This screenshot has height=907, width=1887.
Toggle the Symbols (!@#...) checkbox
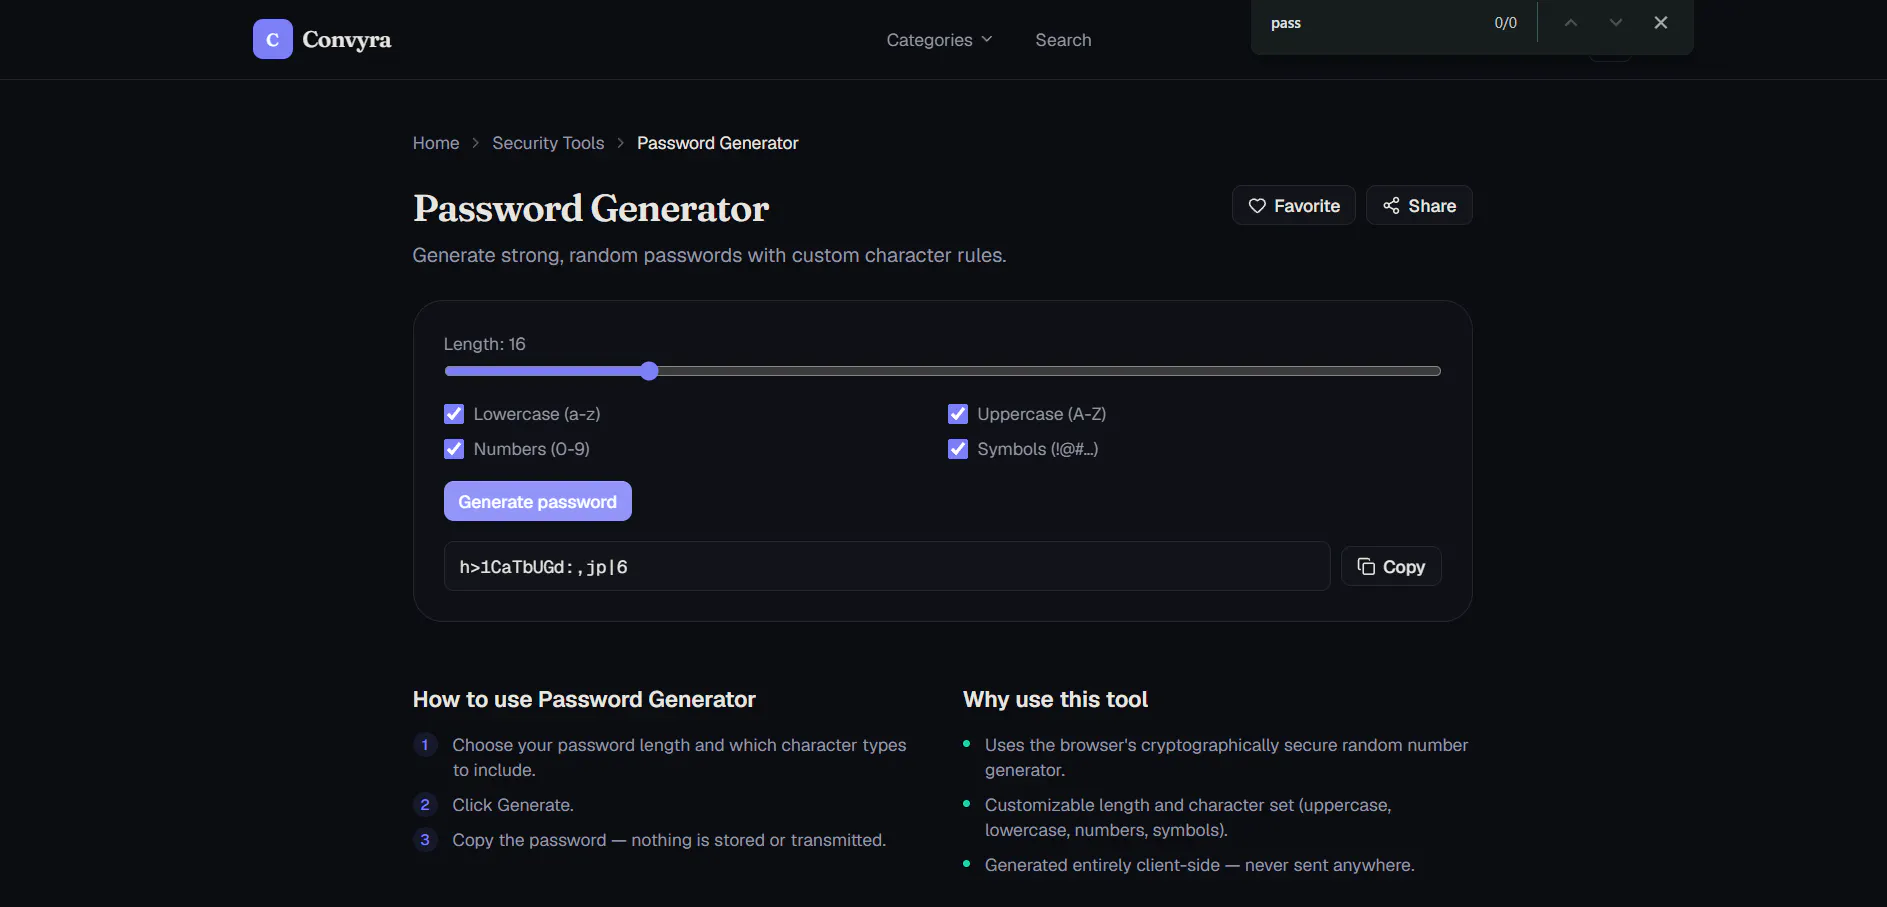click(957, 449)
